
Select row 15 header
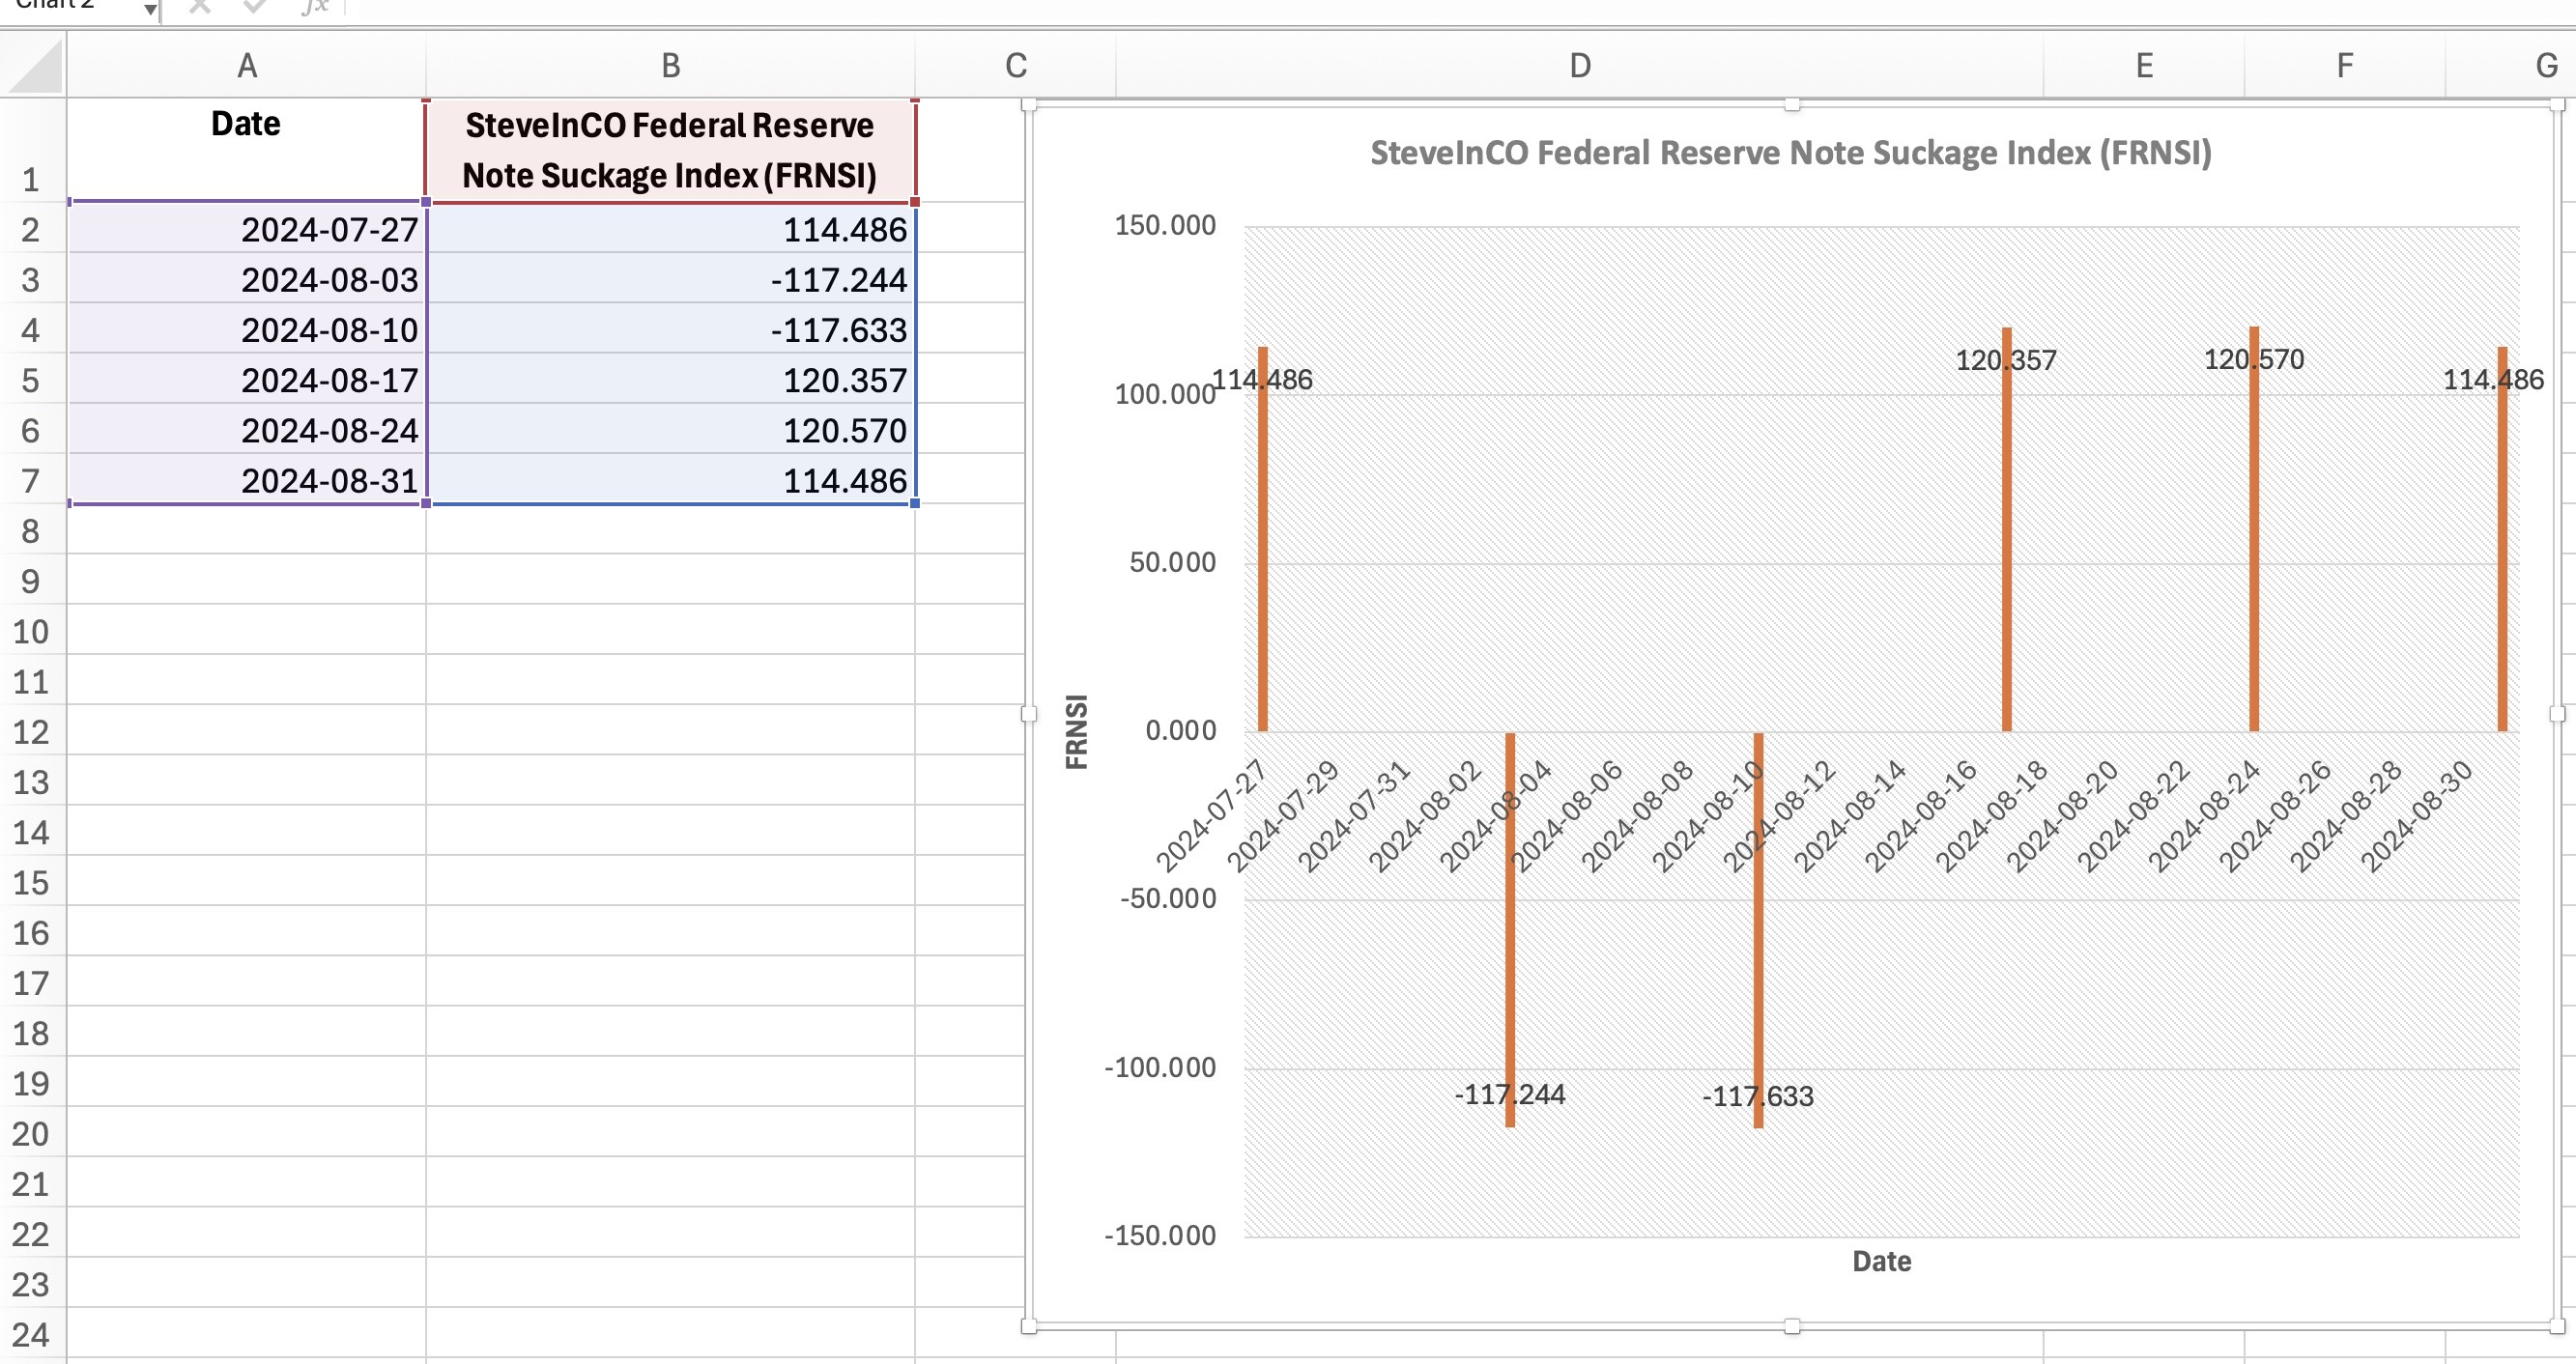[31, 883]
